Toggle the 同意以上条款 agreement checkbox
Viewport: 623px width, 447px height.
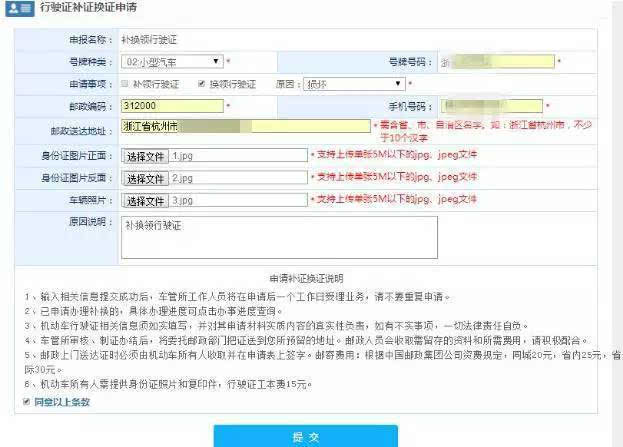click(x=25, y=402)
